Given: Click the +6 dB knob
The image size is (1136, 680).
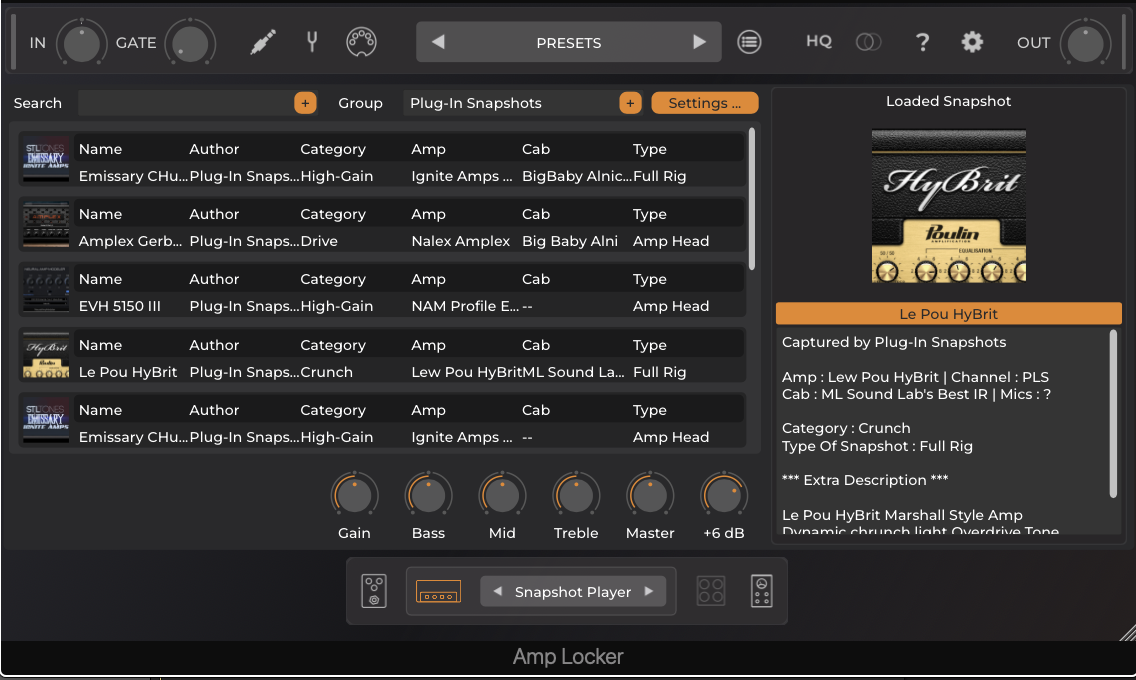Looking at the screenshot, I should click(x=724, y=495).
